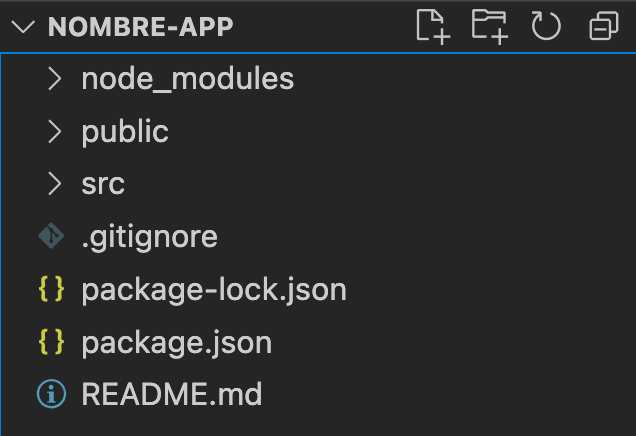This screenshot has height=436, width=636.
Task: Refresh the explorer with the reload icon
Action: pyautogui.click(x=546, y=26)
